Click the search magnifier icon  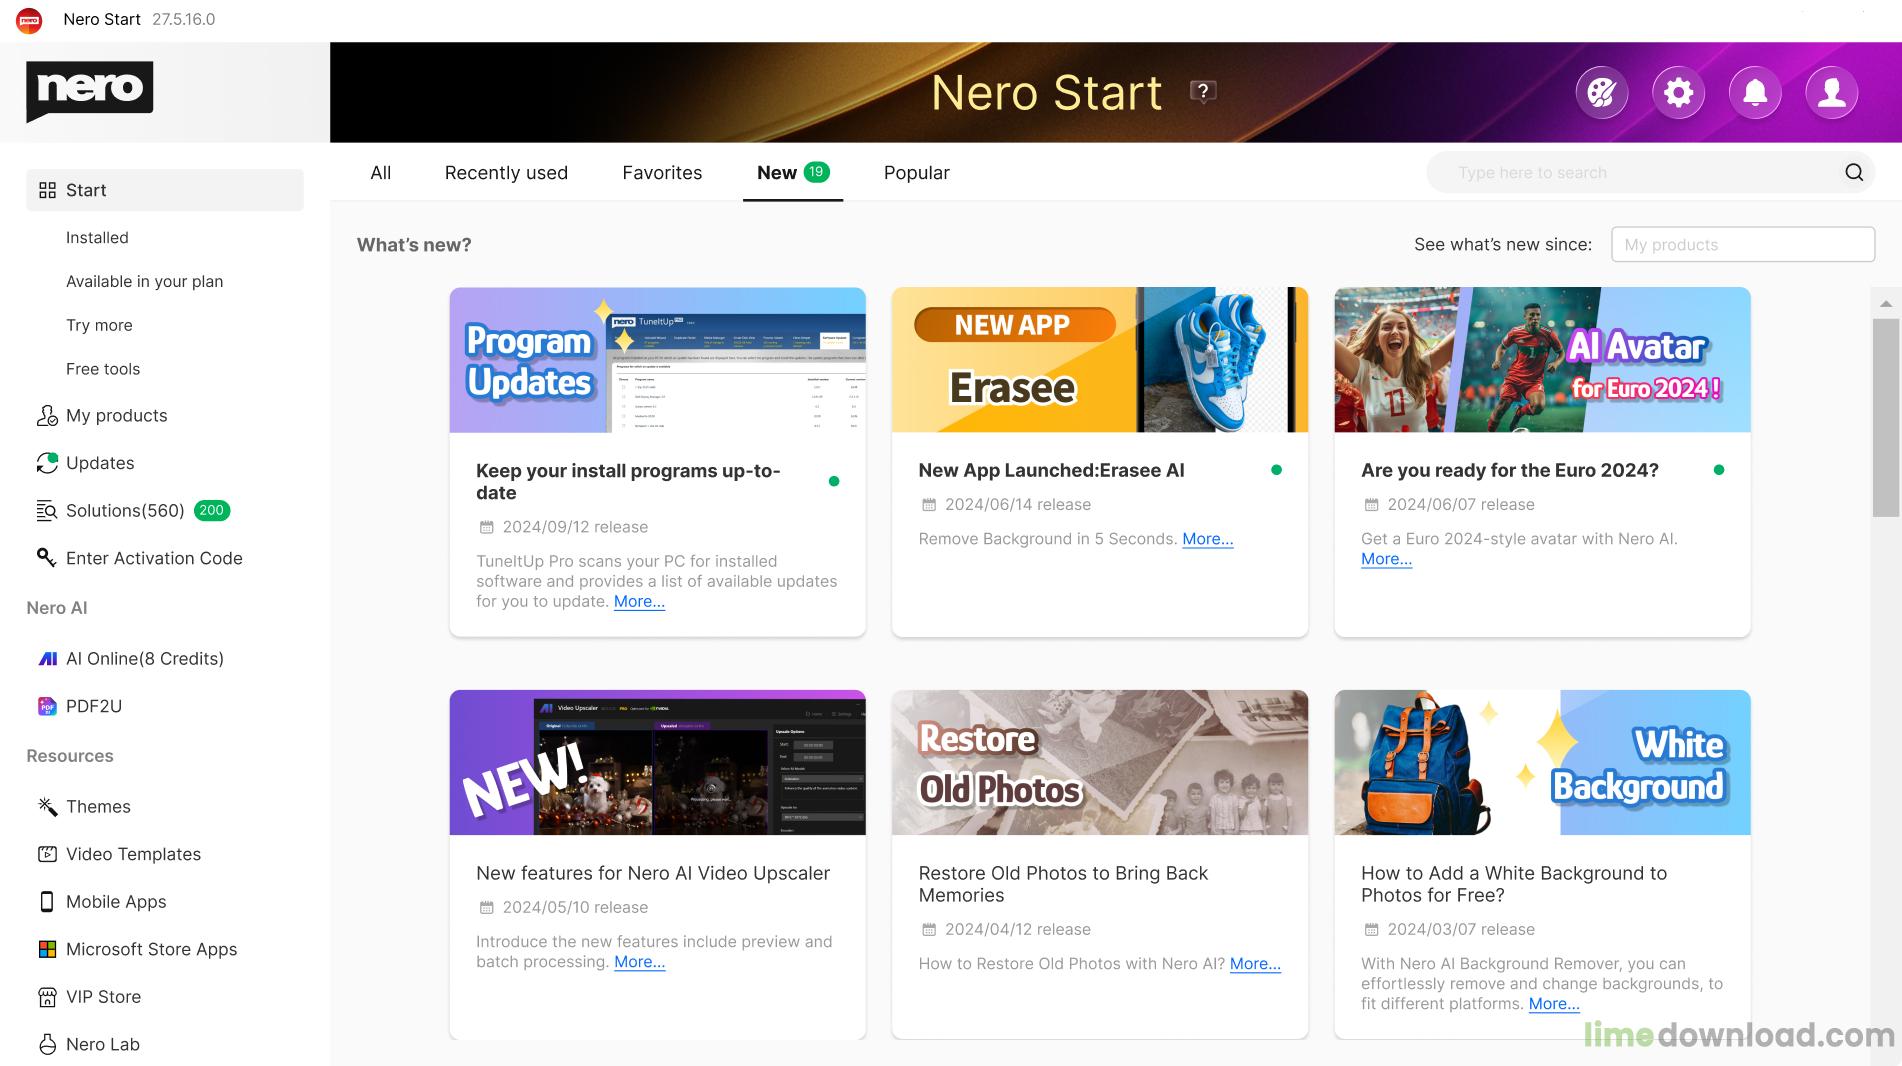(1854, 172)
